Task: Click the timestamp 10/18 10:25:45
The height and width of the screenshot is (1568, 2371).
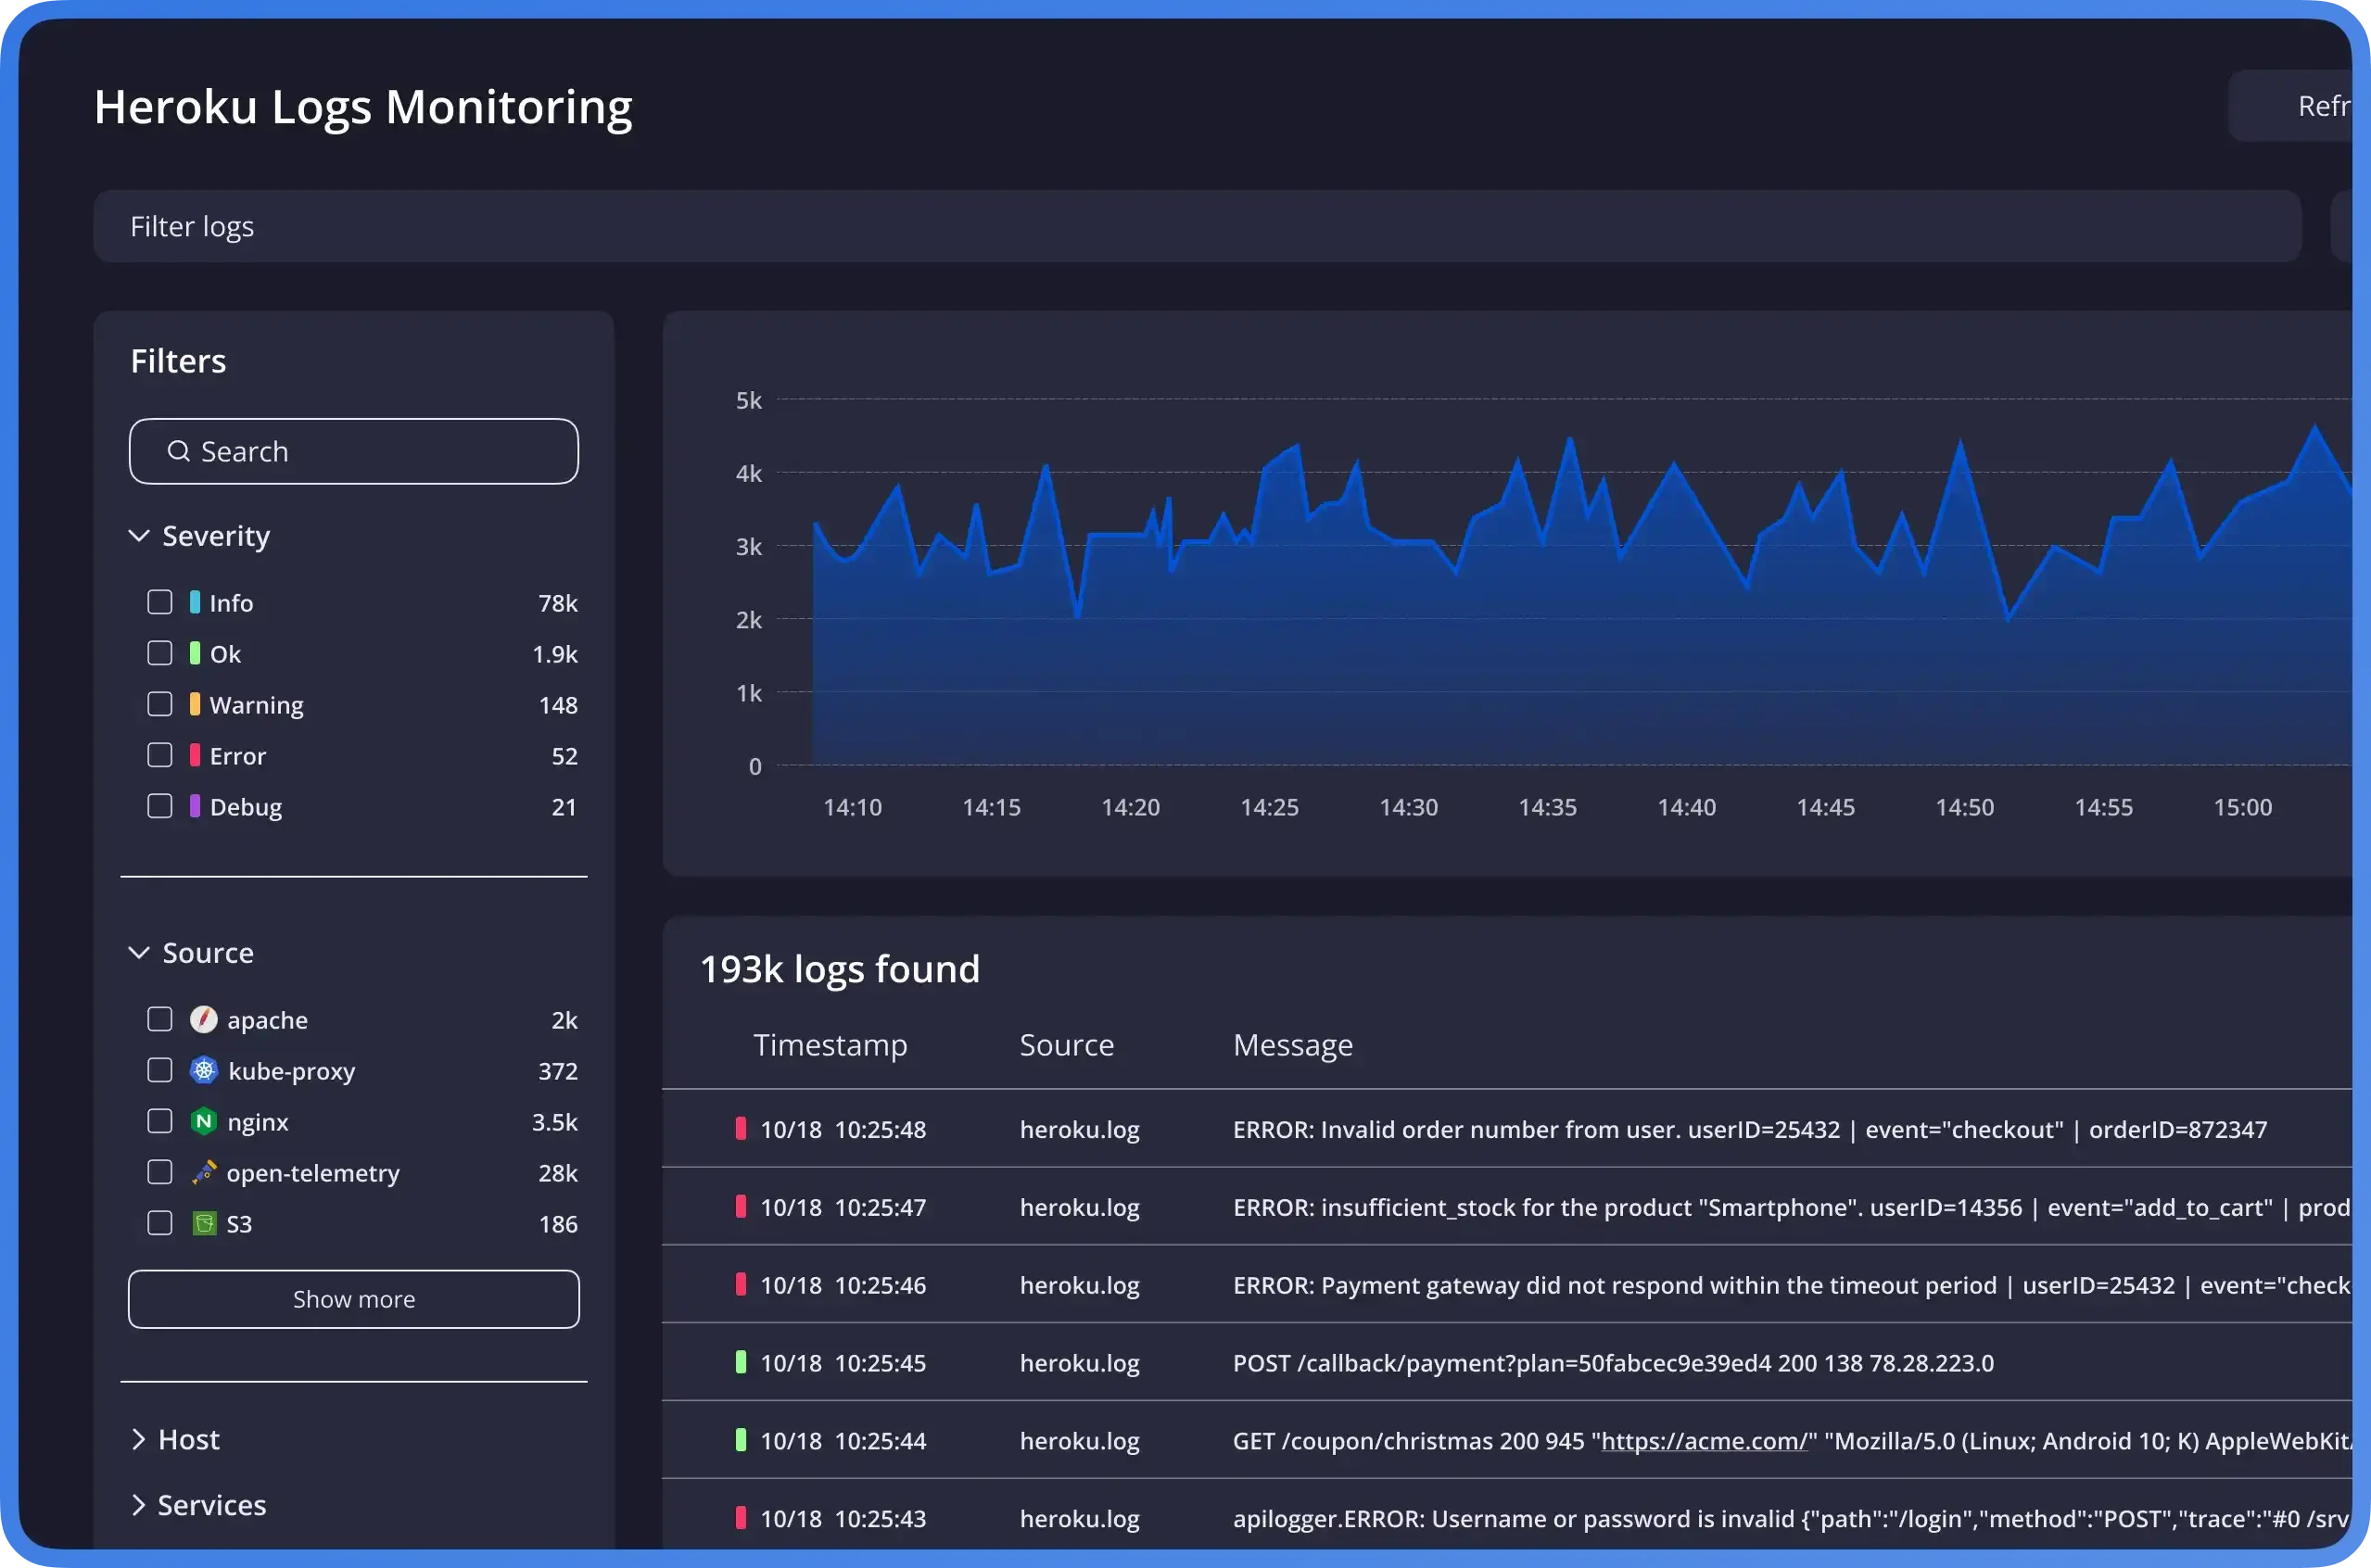Action: tap(843, 1363)
